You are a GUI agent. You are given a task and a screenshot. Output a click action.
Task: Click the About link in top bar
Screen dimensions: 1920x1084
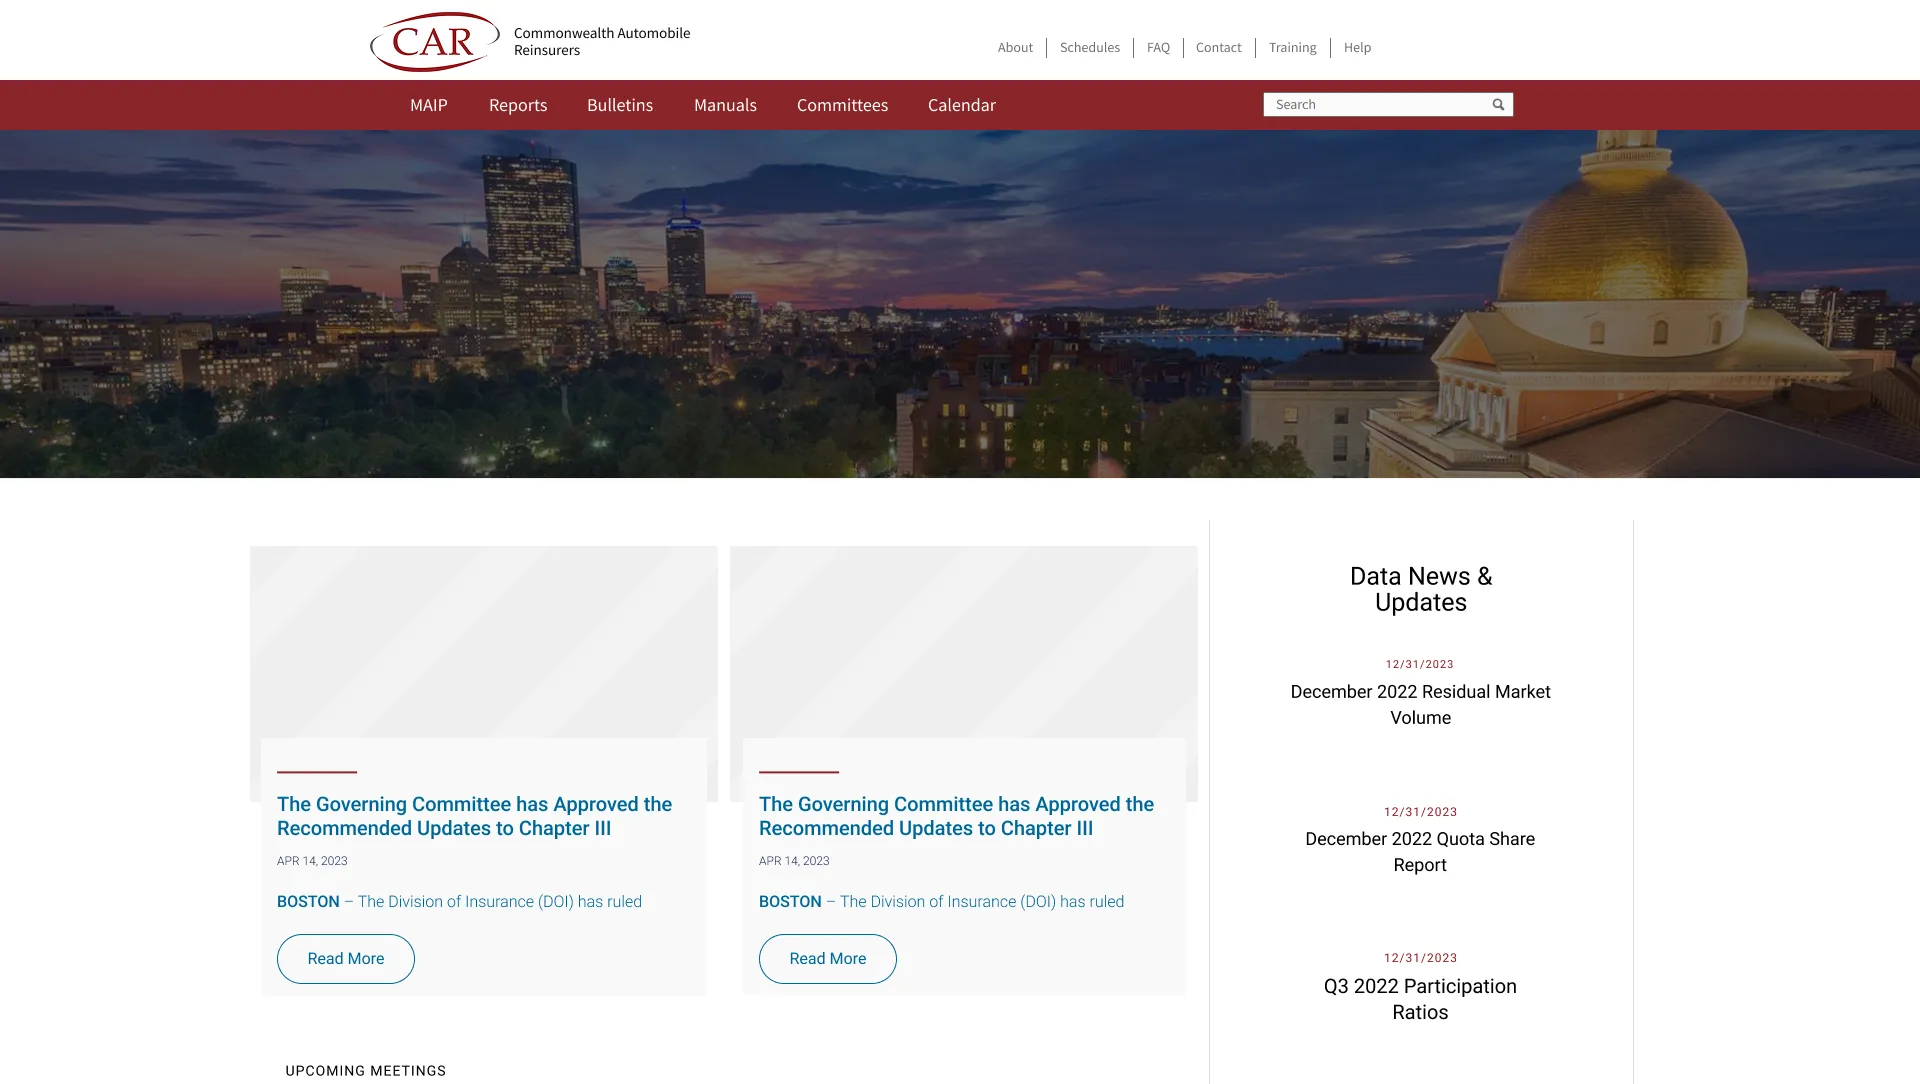click(1015, 48)
